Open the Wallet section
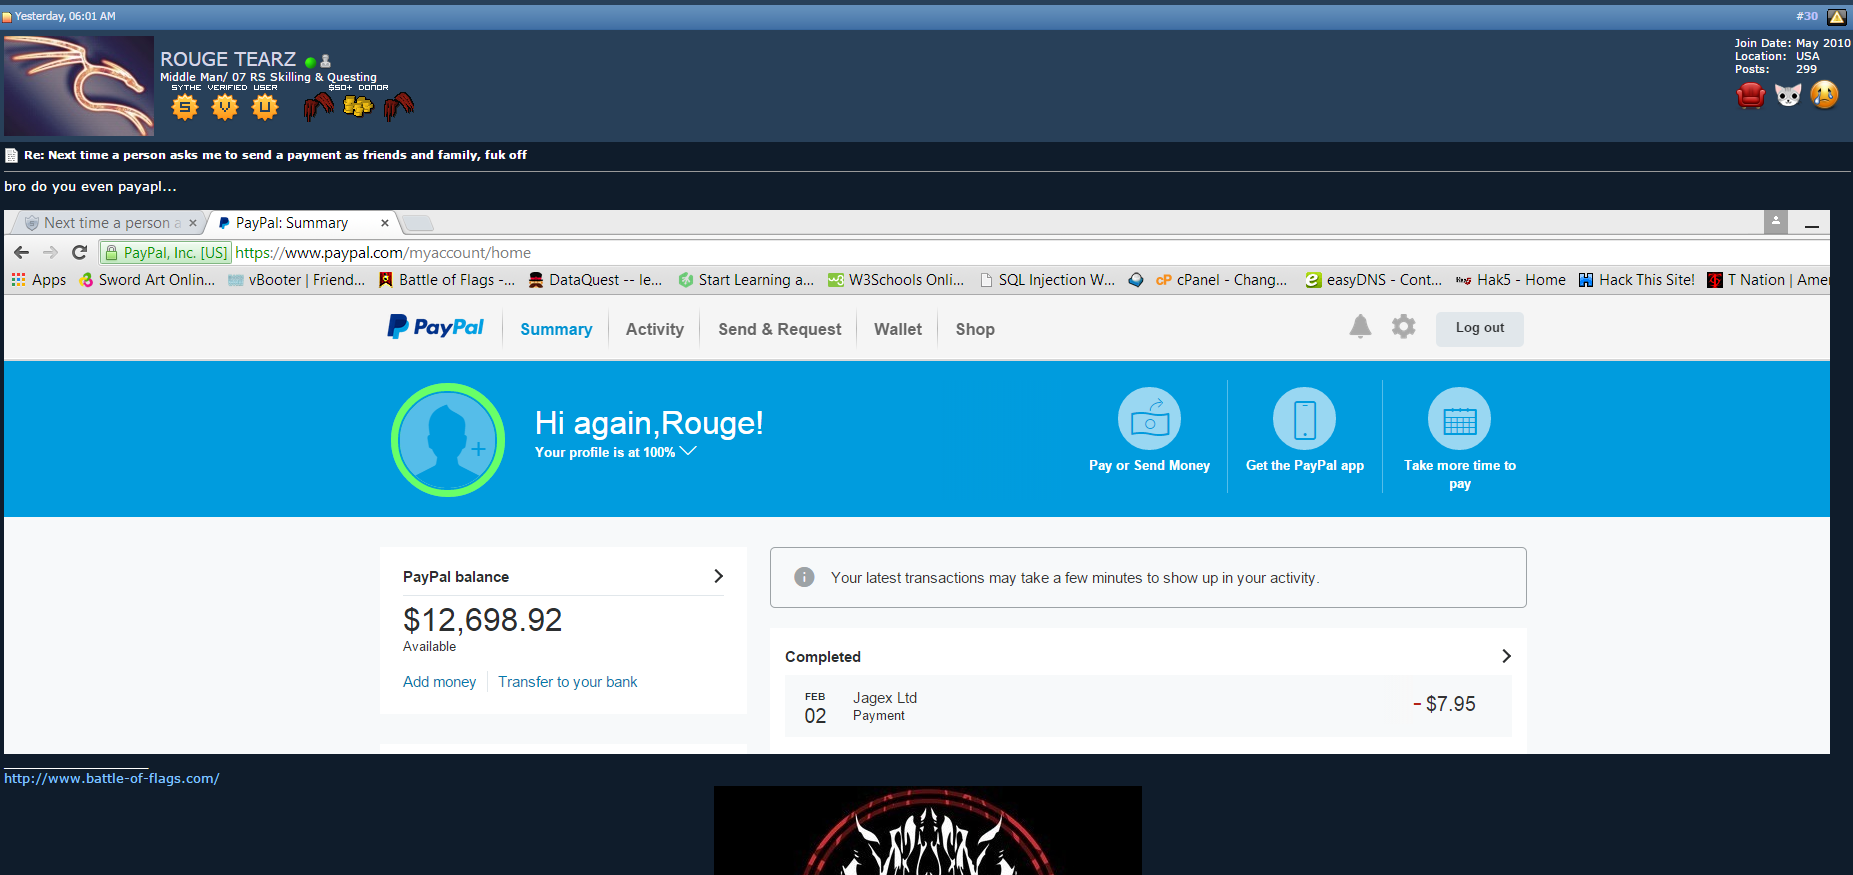This screenshot has width=1853, height=875. 898,329
